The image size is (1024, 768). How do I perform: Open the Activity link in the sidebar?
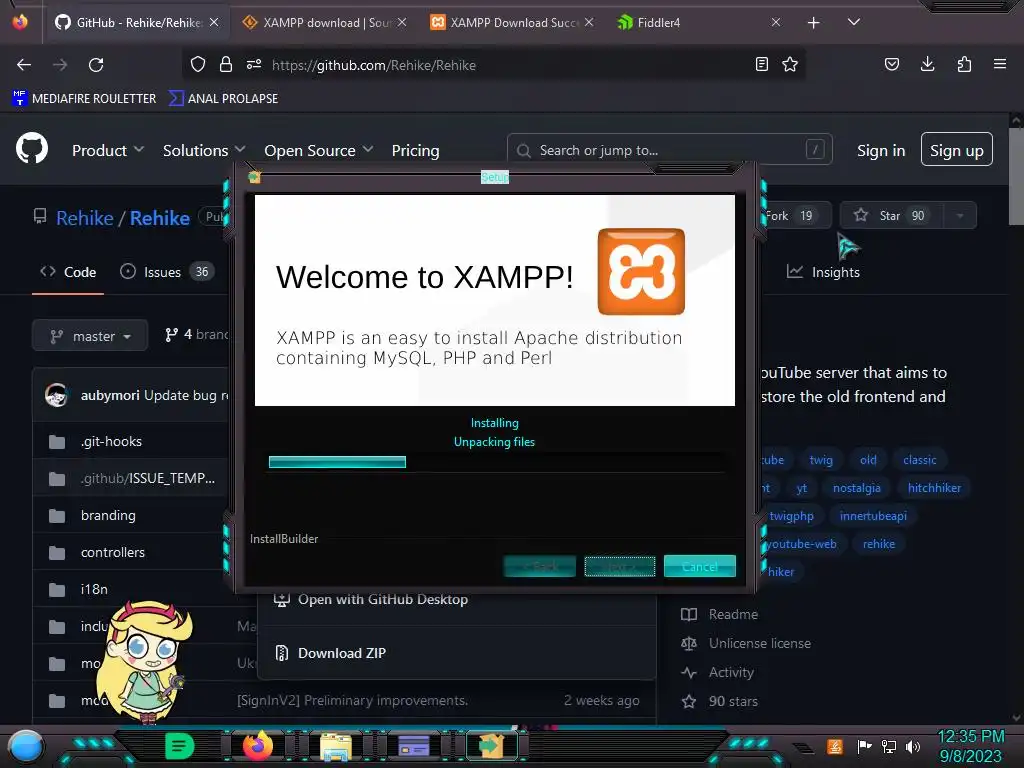[x=731, y=672]
